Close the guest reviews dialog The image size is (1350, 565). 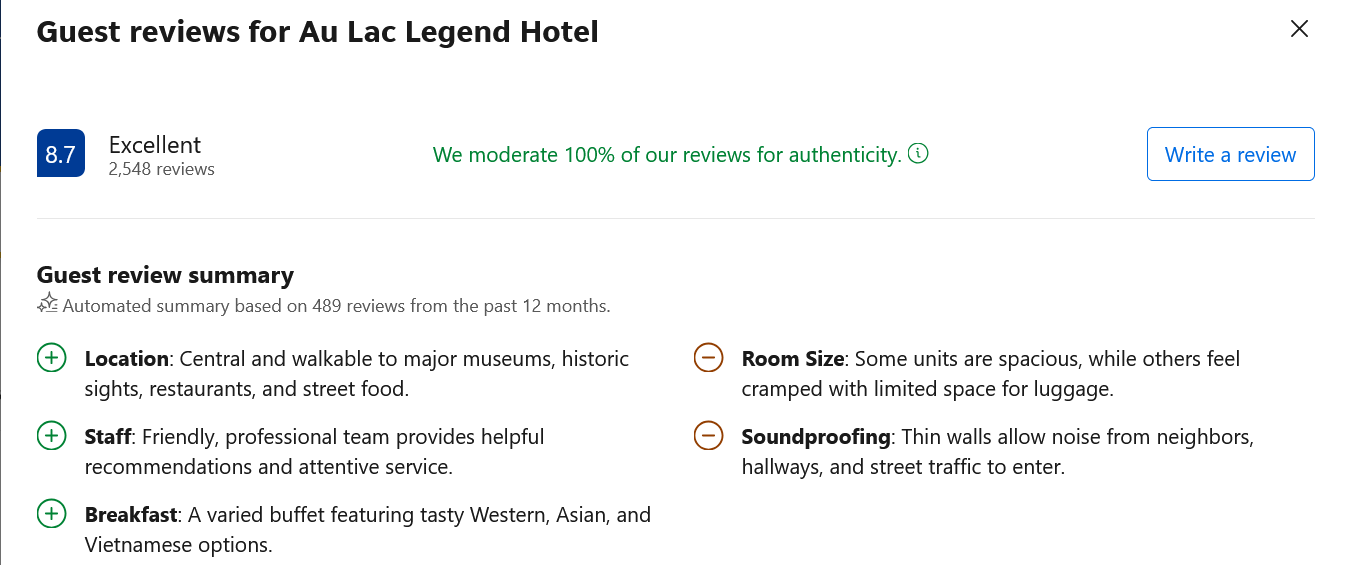point(1299,29)
